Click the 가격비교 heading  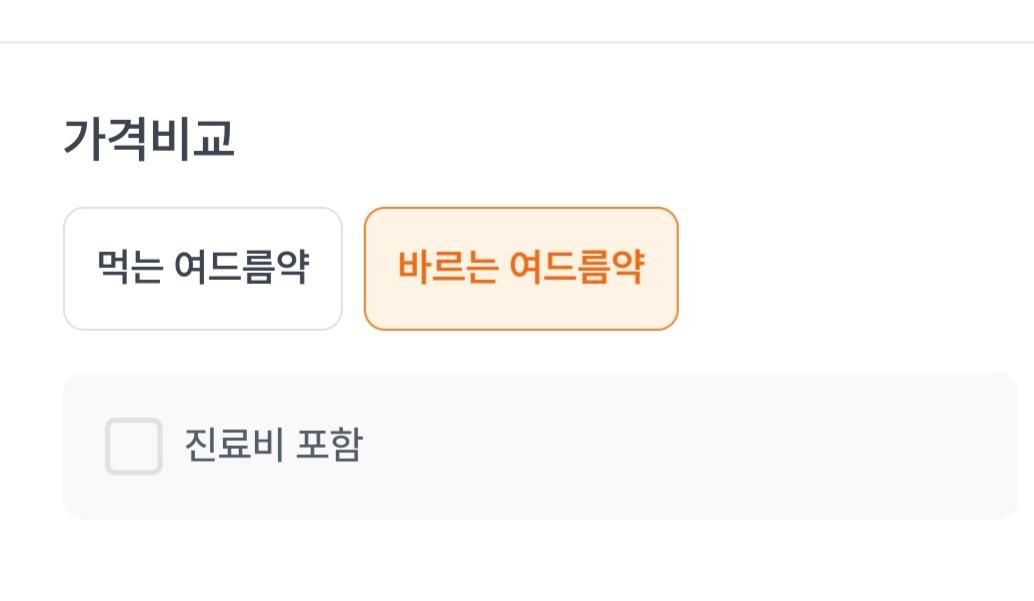click(x=148, y=139)
